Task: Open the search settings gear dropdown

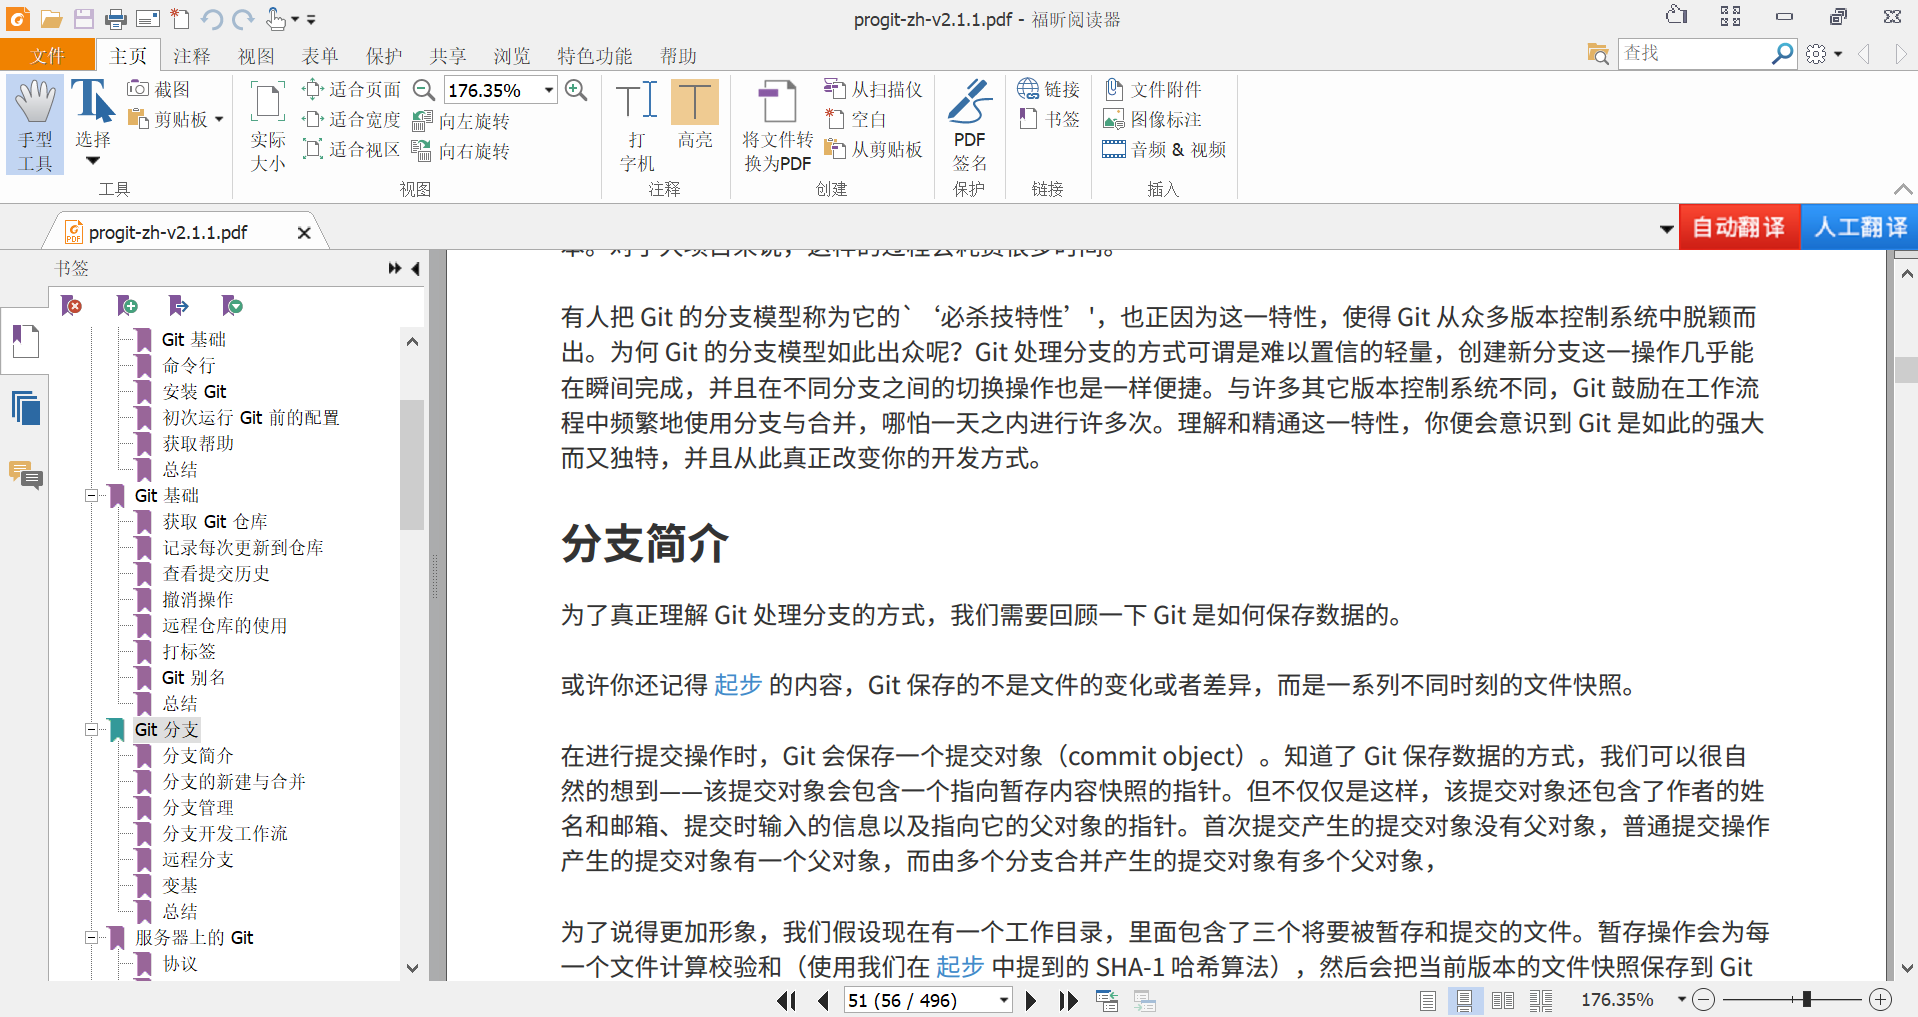Action: [x=1824, y=54]
